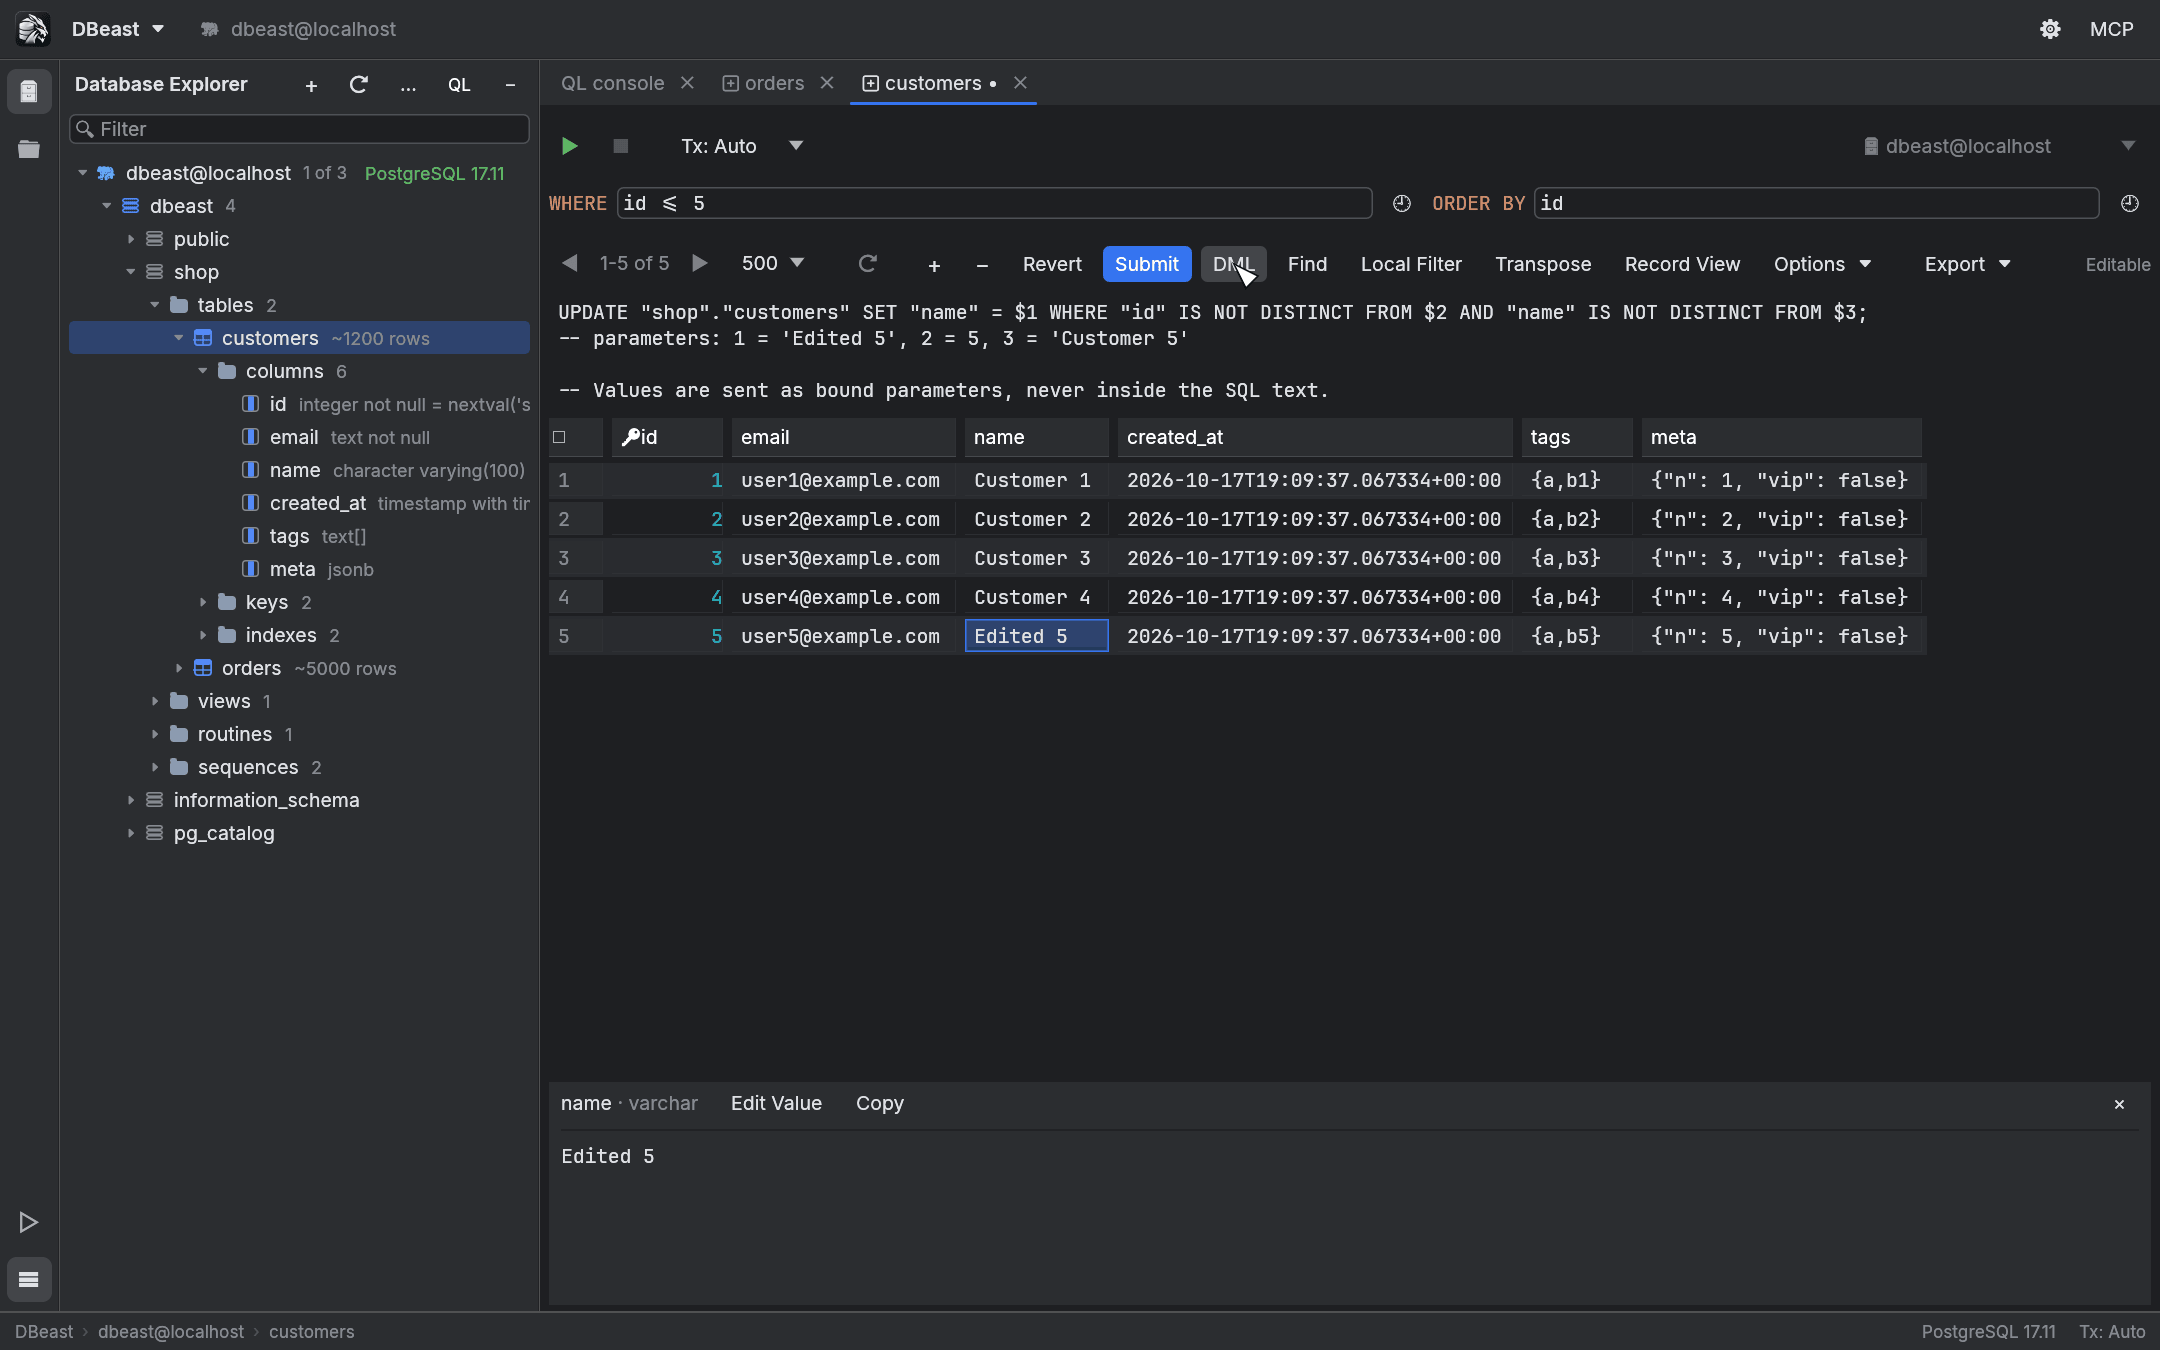Toggle select-all rows checkbox in grid header

click(x=560, y=437)
